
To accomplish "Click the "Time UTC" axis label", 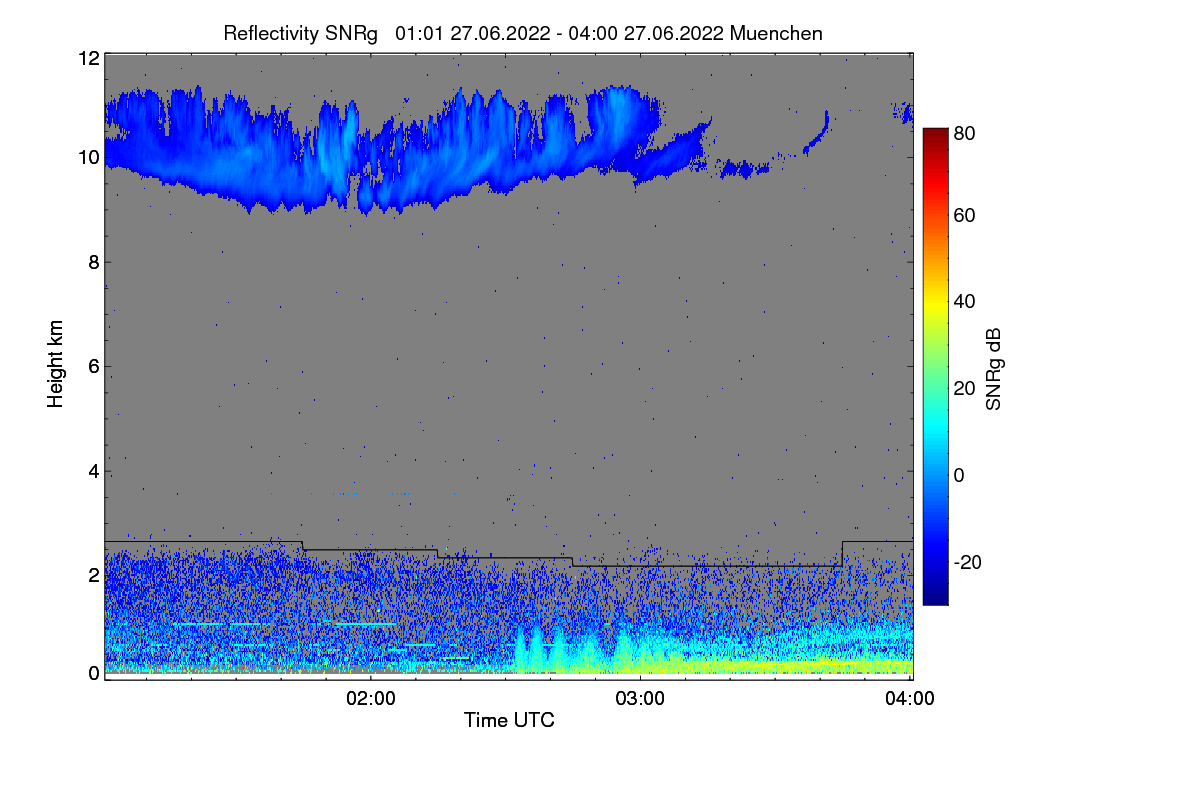I will 509,720.
